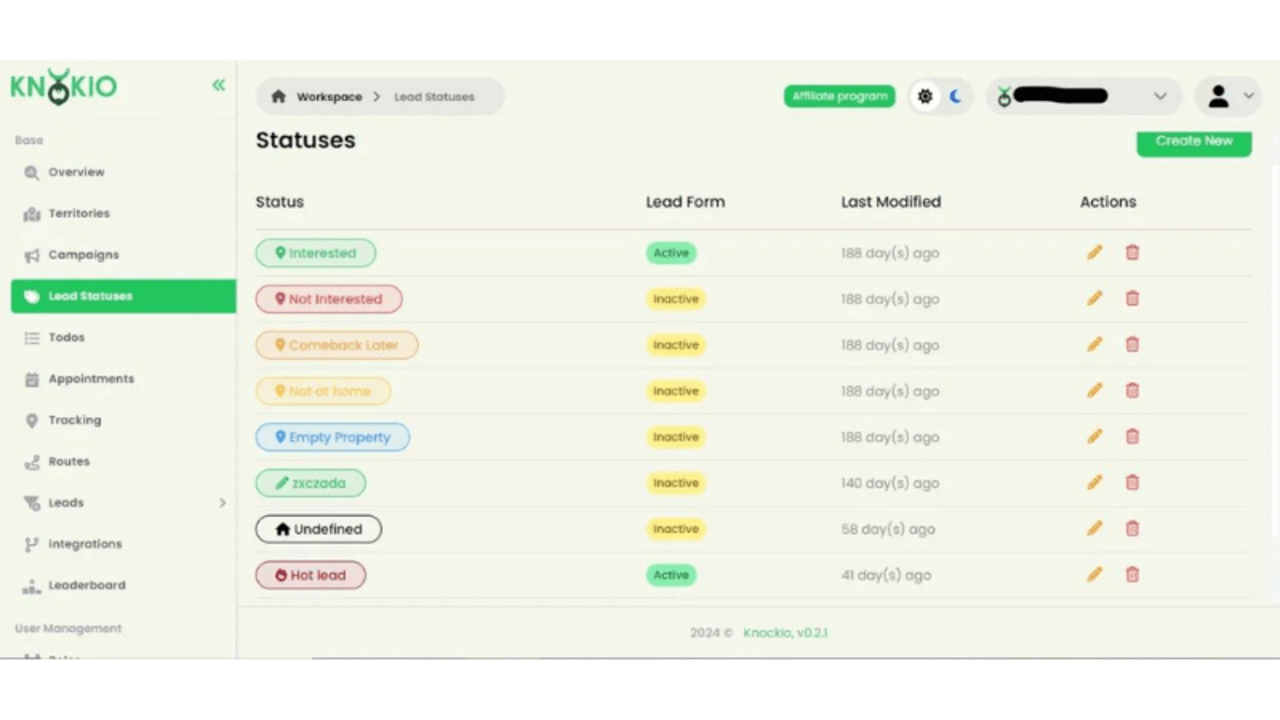Click the Create New button
The height and width of the screenshot is (720, 1280).
pos(1194,142)
